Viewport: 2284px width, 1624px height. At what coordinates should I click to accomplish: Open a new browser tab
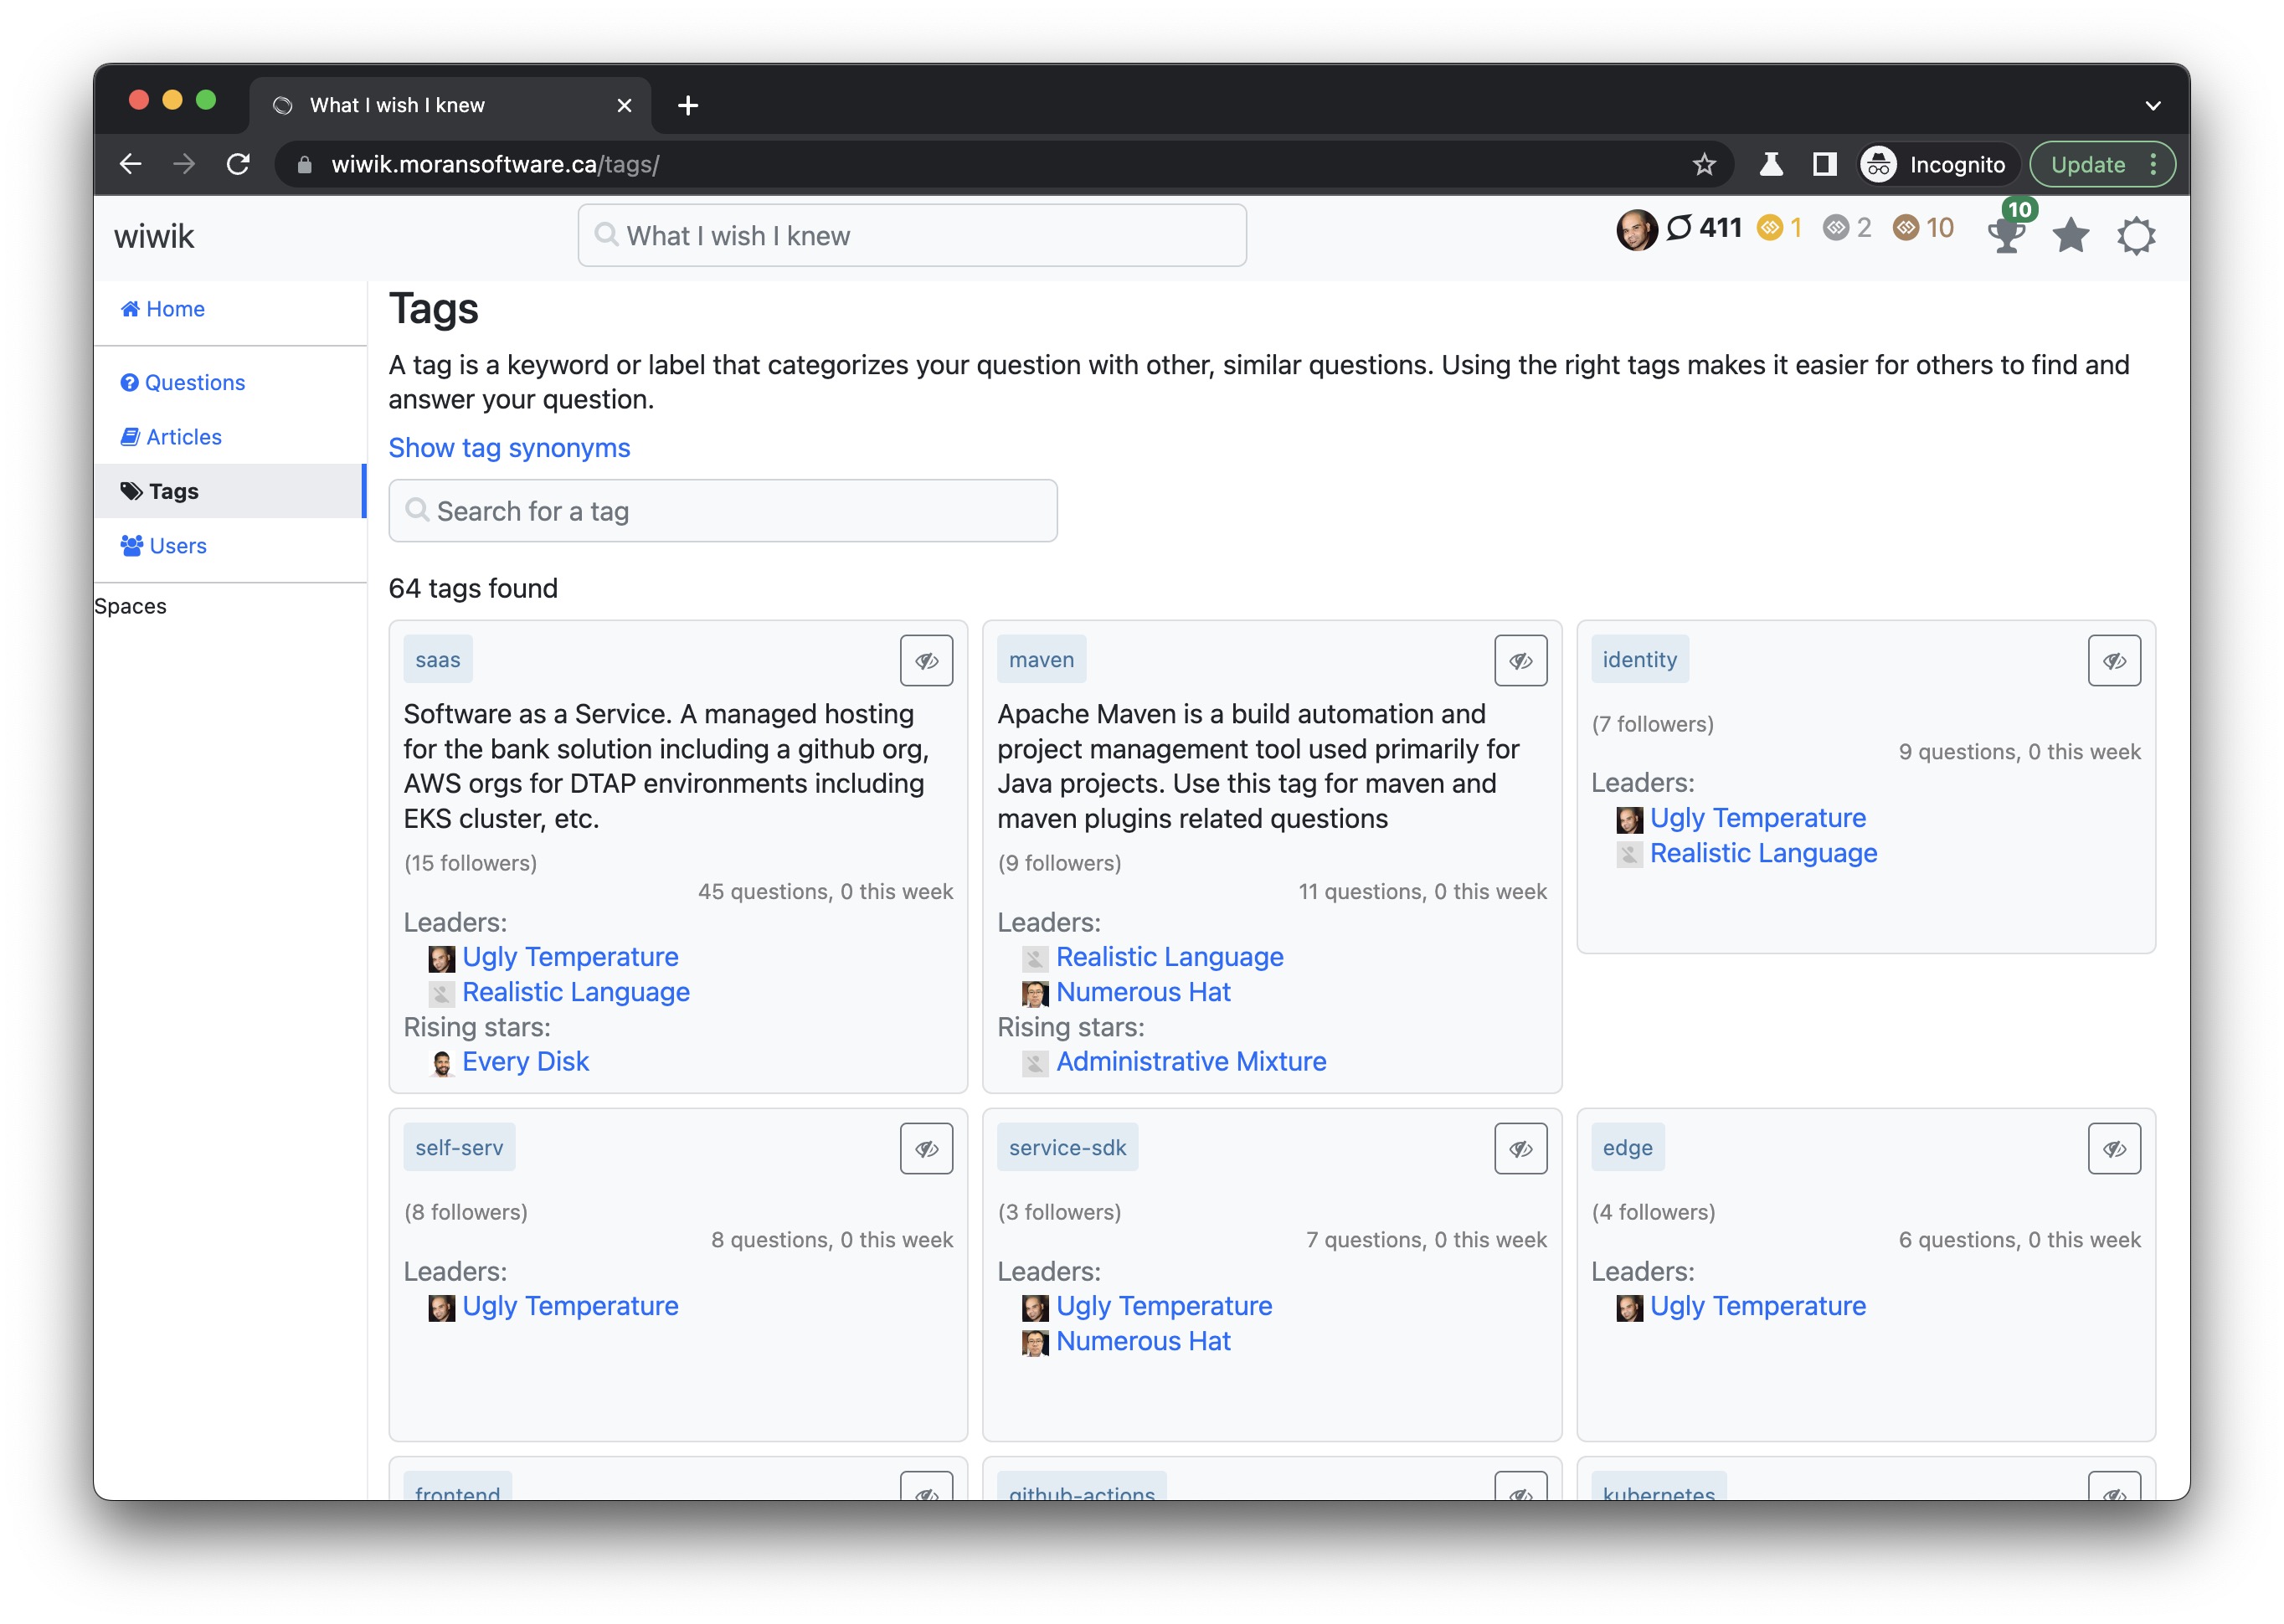[x=688, y=105]
